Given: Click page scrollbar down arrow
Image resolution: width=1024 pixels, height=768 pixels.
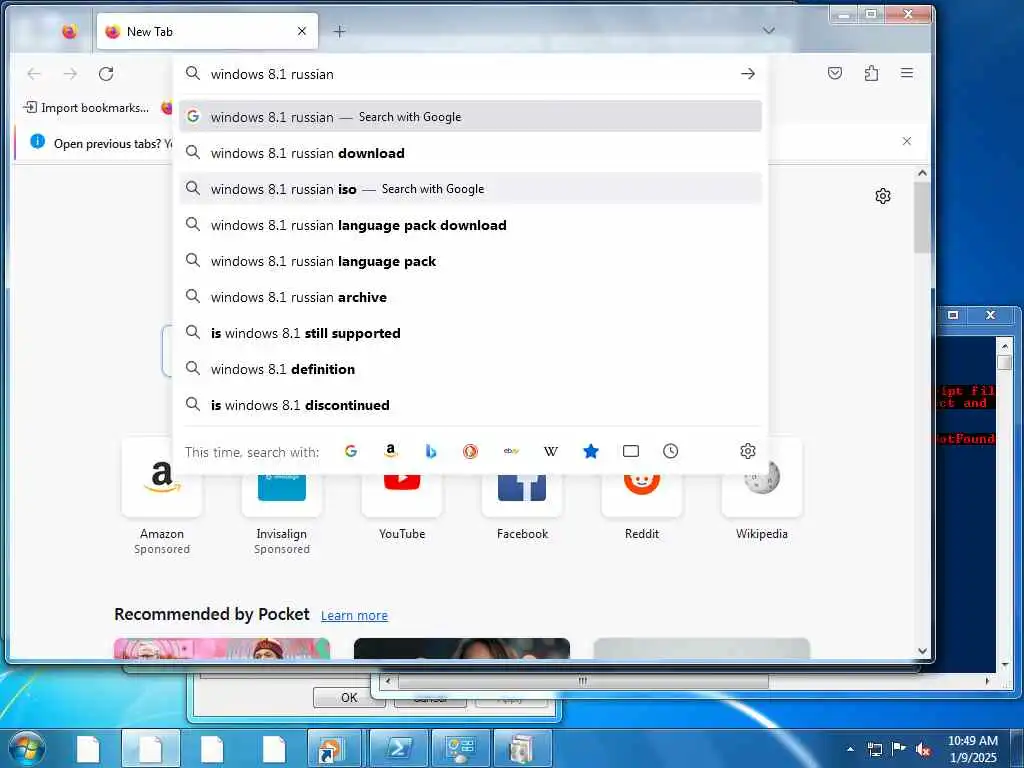Looking at the screenshot, I should pos(922,651).
